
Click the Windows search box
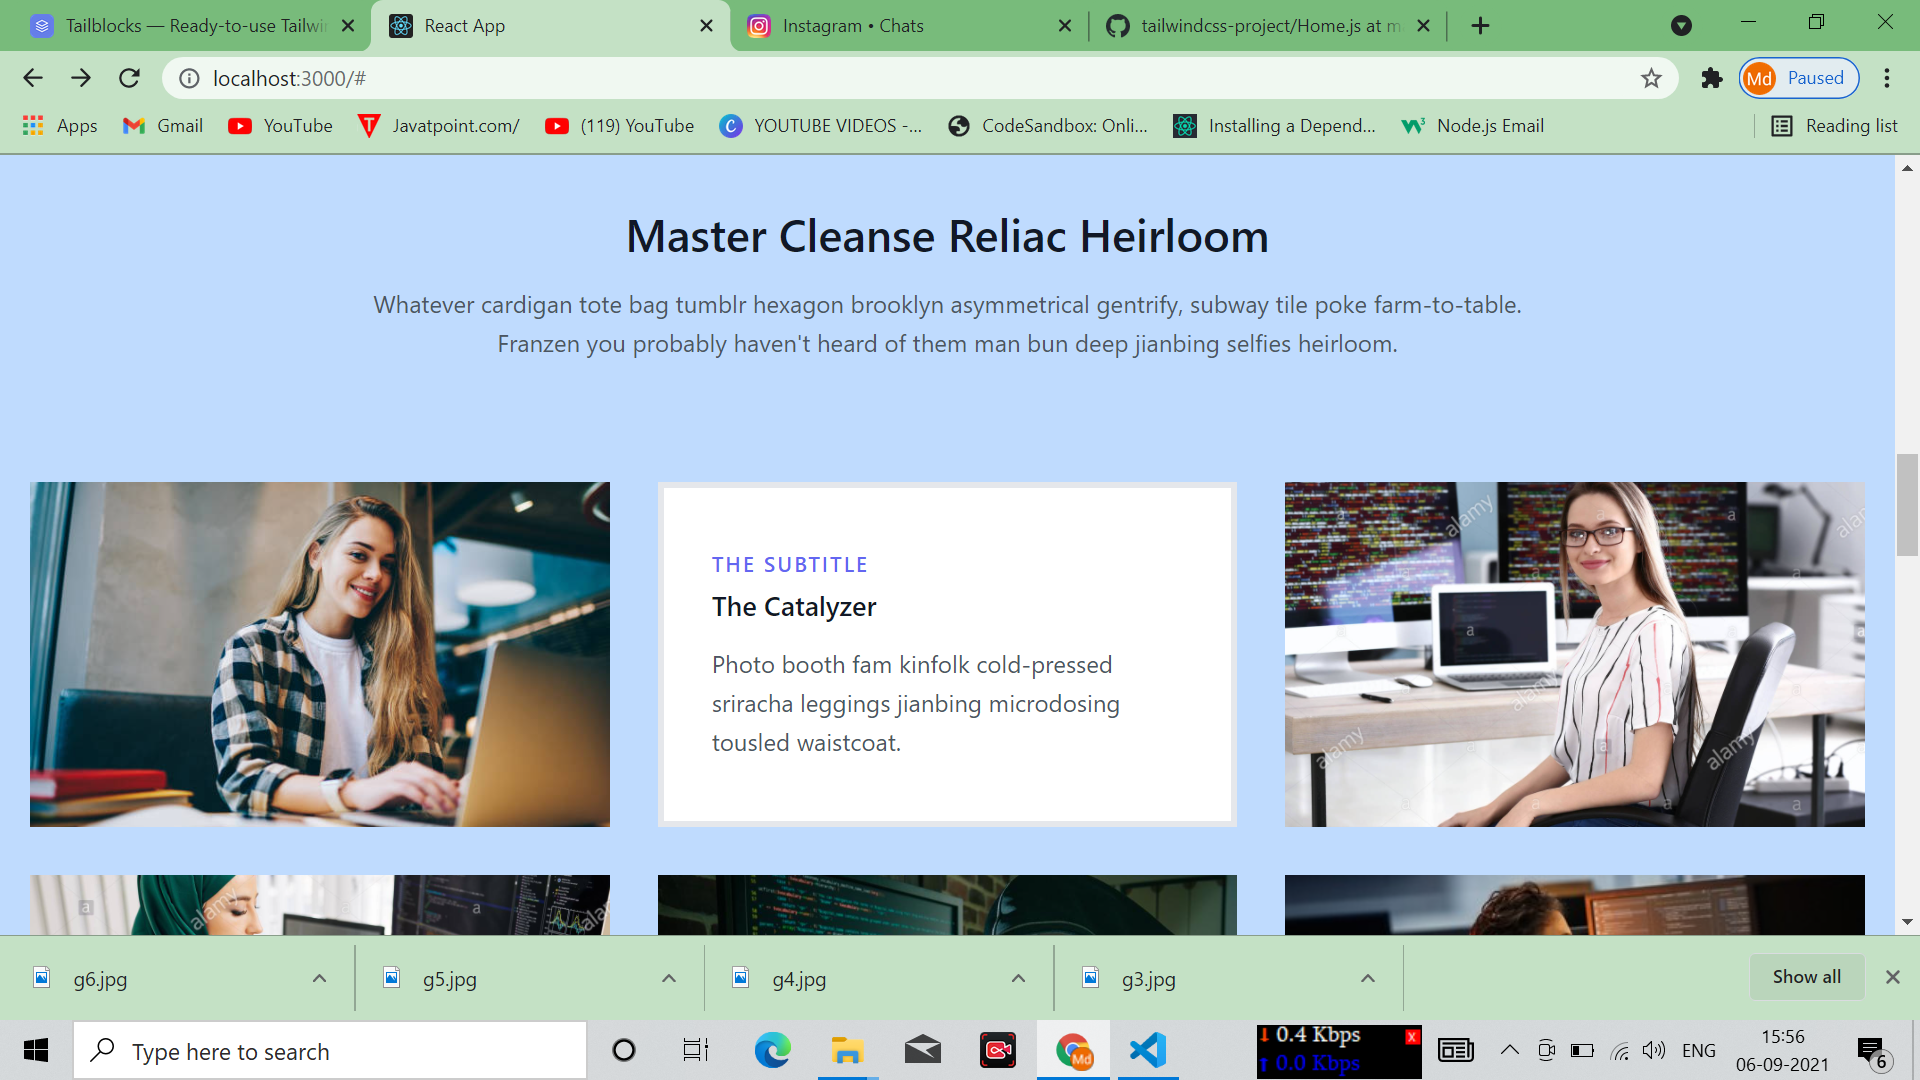click(330, 1051)
